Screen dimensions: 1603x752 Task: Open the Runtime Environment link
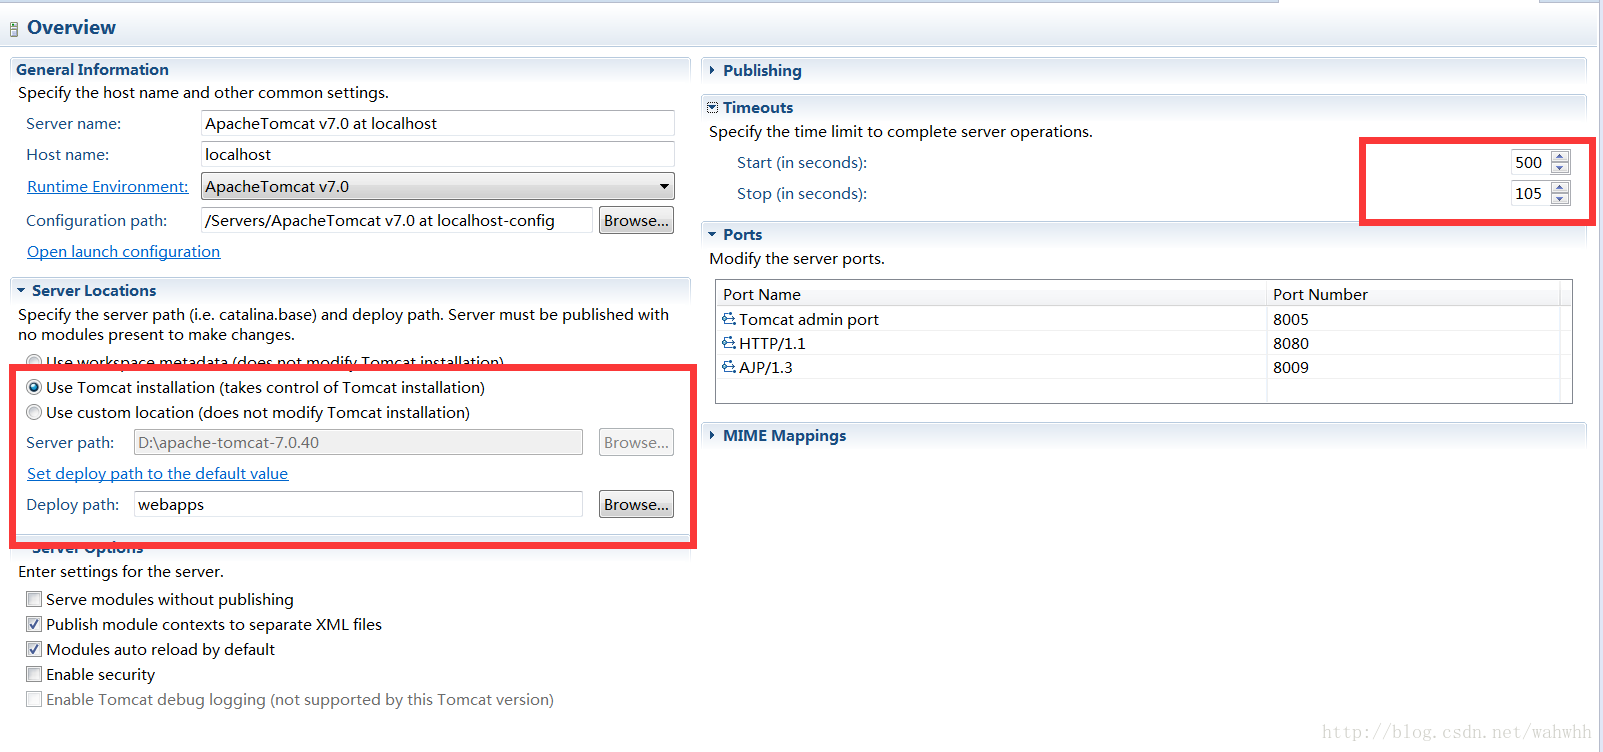(x=107, y=186)
